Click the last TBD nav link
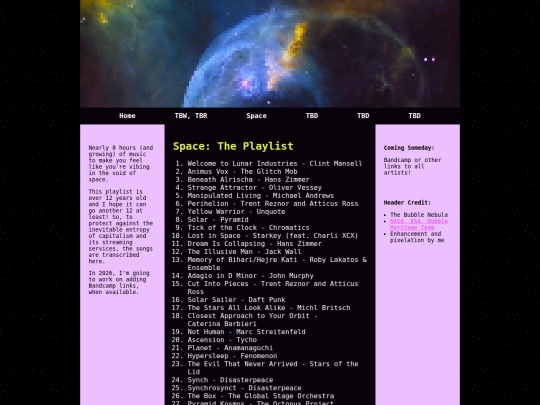Viewport: 540px width, 405px height. point(414,116)
